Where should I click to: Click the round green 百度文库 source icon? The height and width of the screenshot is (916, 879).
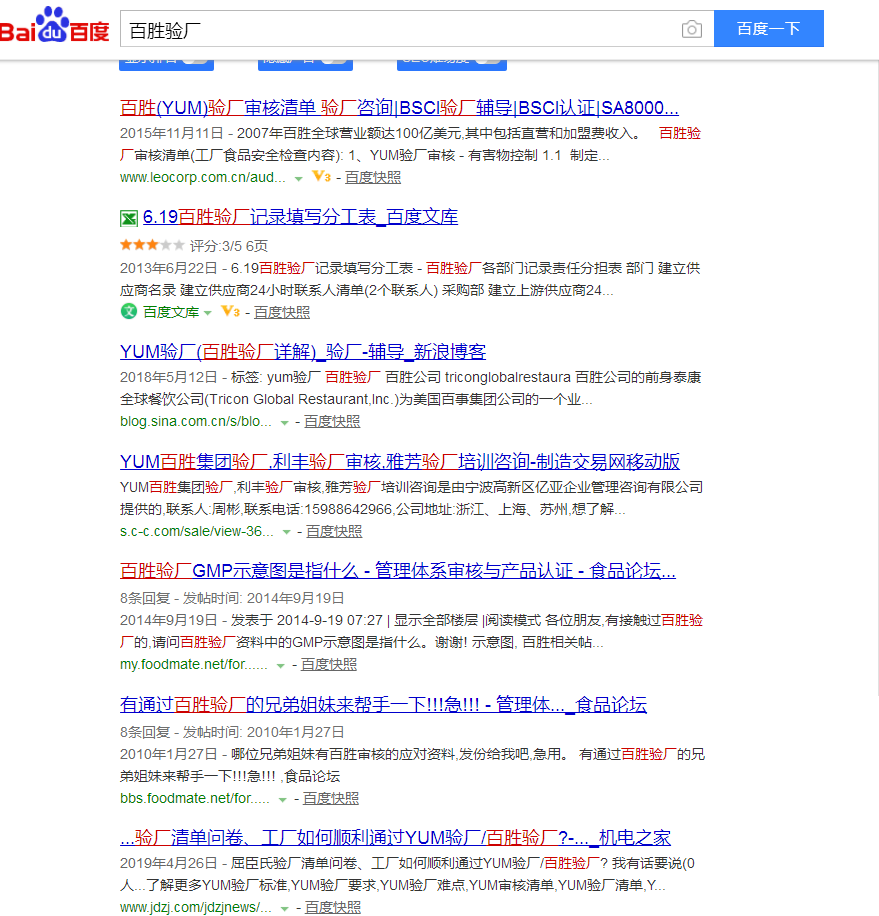[x=128, y=311]
